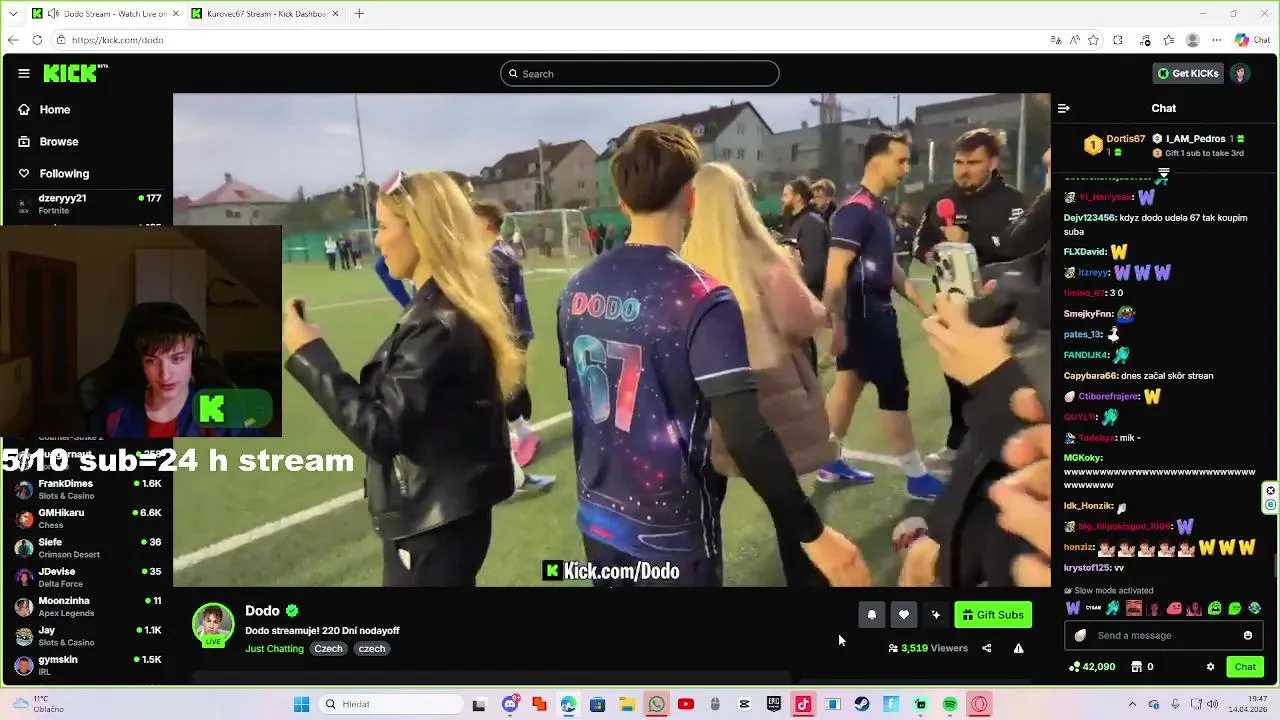Click Dortis67 top gifter in chat
This screenshot has height=720, width=1280.
point(1125,139)
